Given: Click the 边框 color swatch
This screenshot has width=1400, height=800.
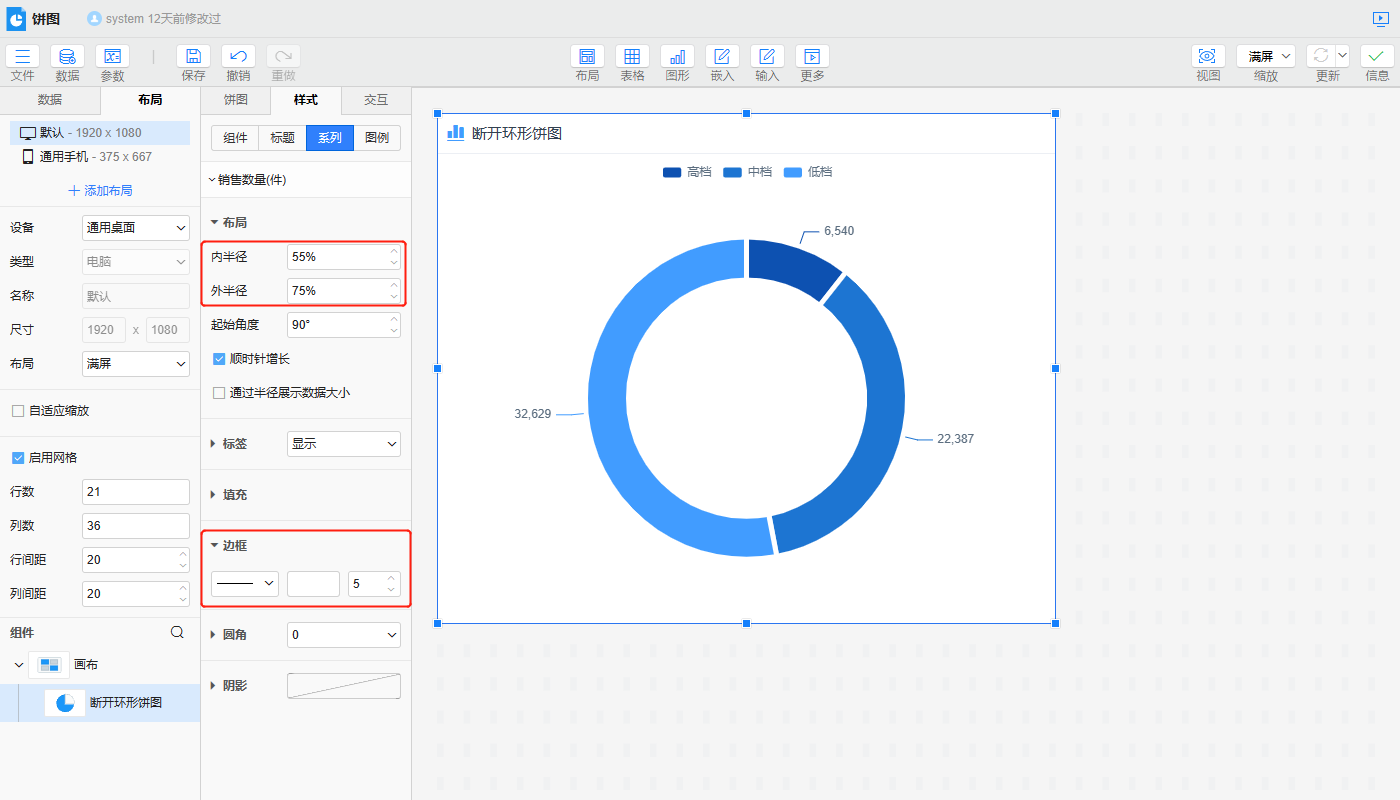Looking at the screenshot, I should [313, 584].
